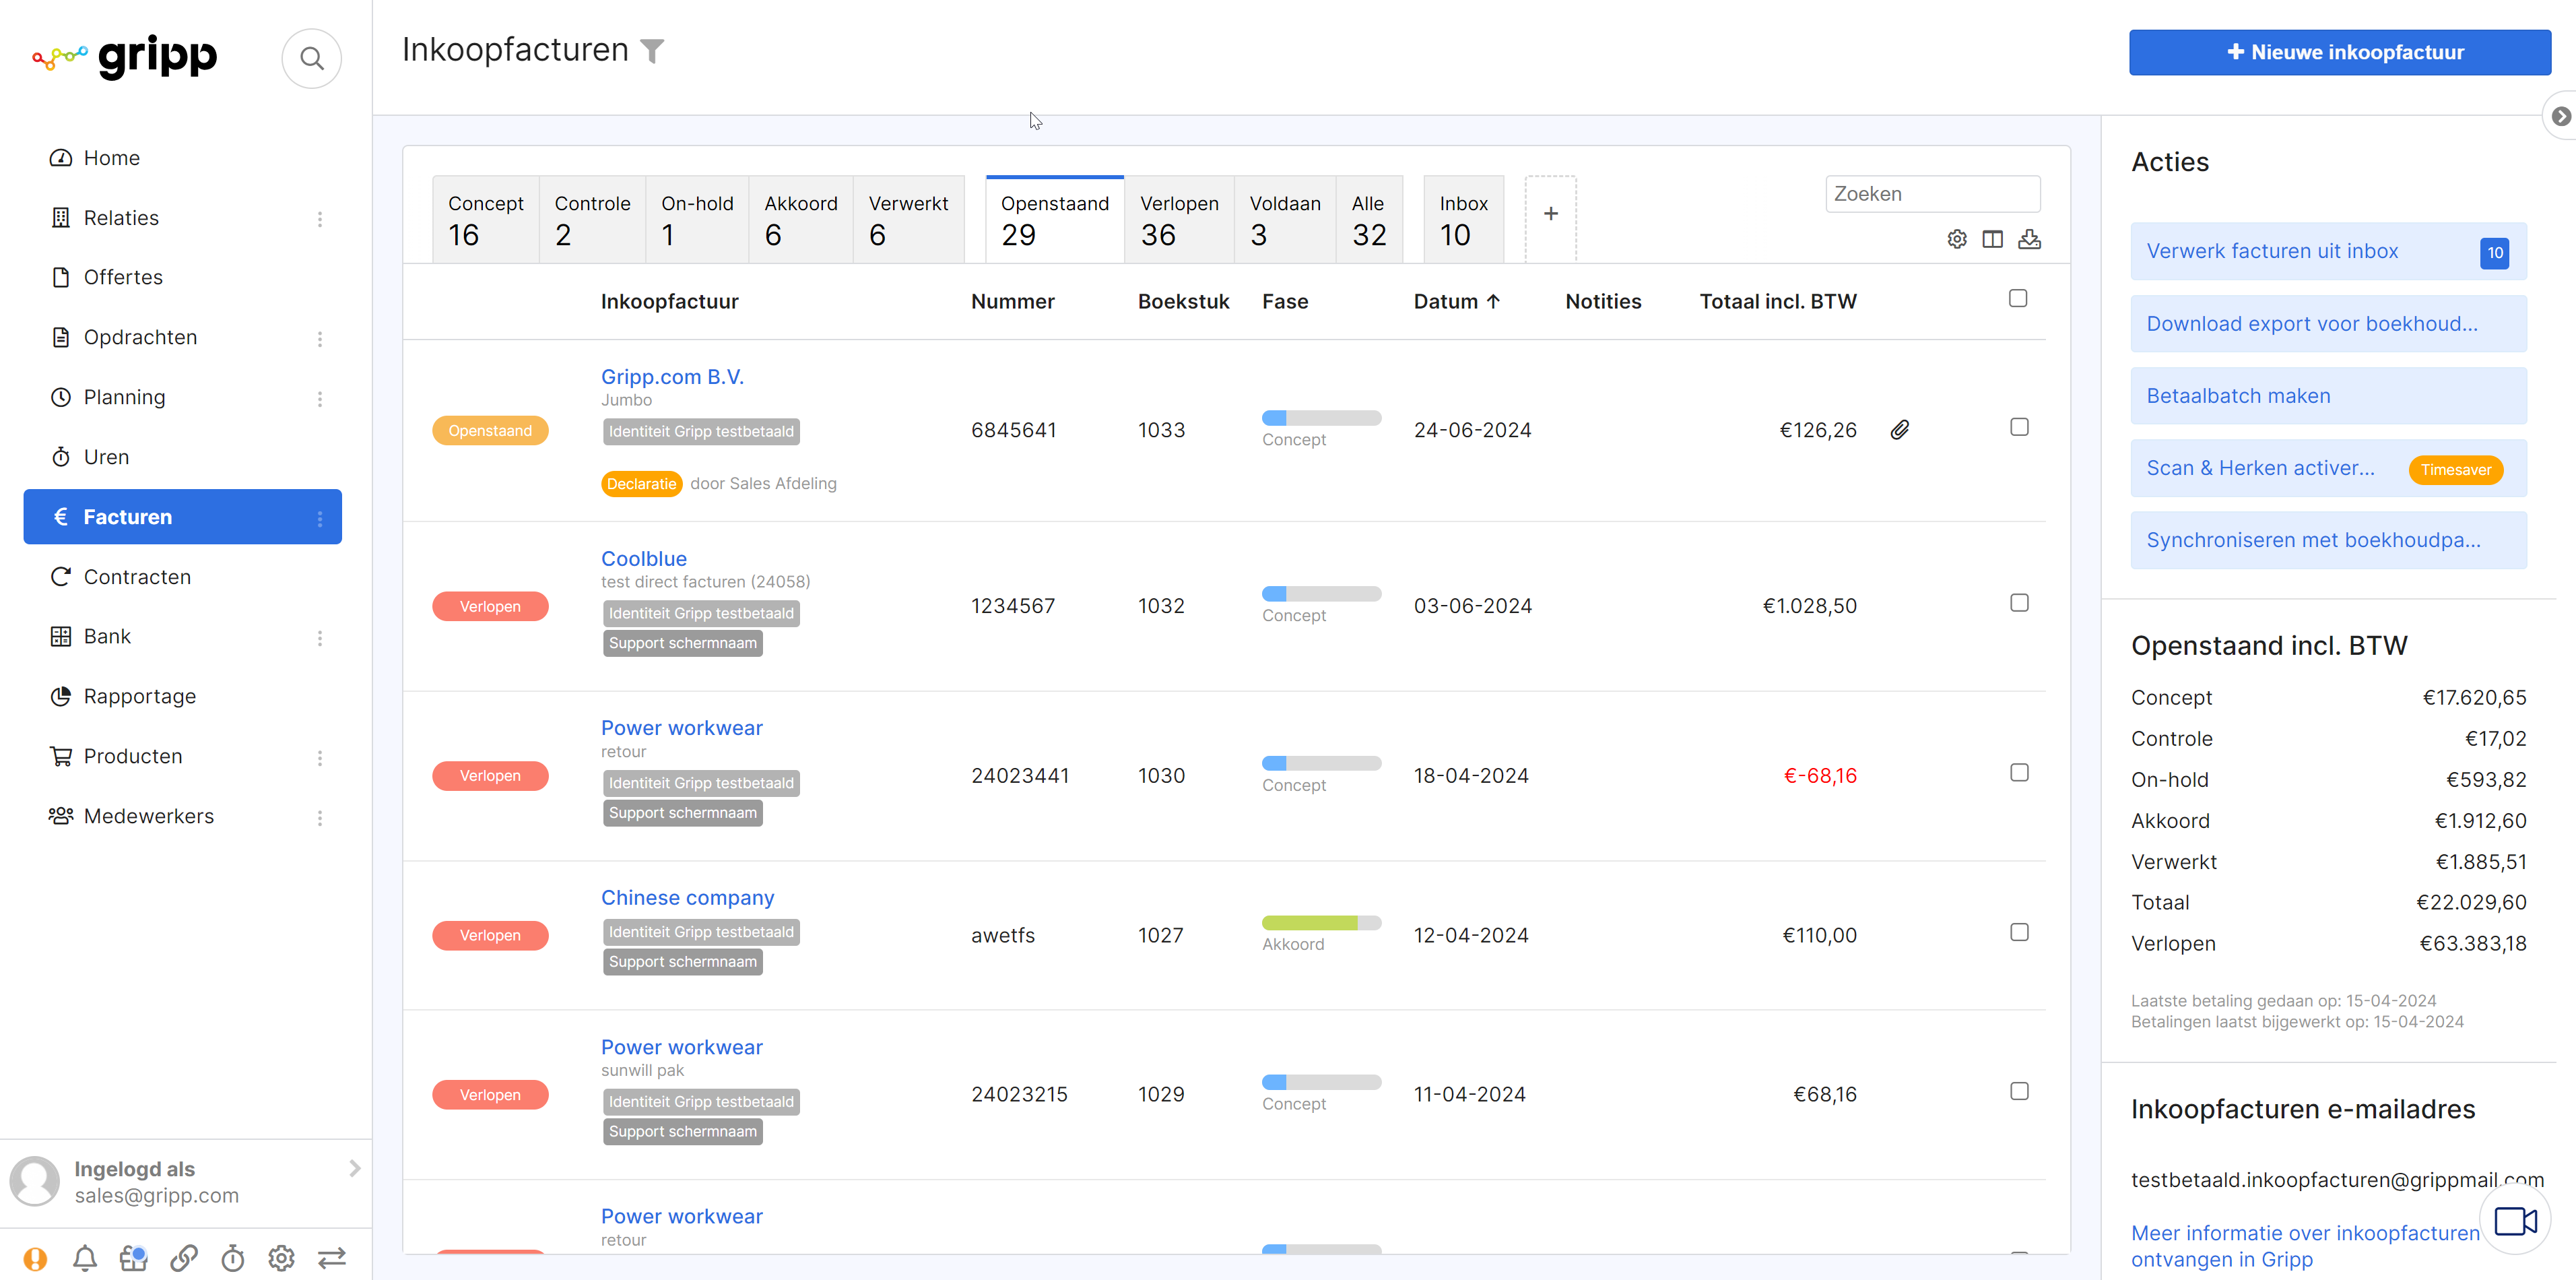Click the download export icon above table
The width and height of the screenshot is (2576, 1280).
pyautogui.click(x=2029, y=239)
